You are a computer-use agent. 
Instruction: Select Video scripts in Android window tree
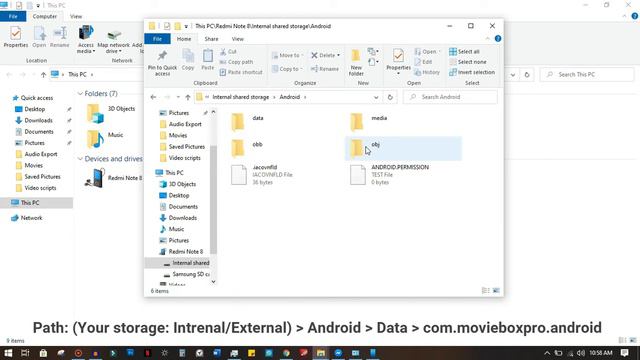tap(180, 158)
